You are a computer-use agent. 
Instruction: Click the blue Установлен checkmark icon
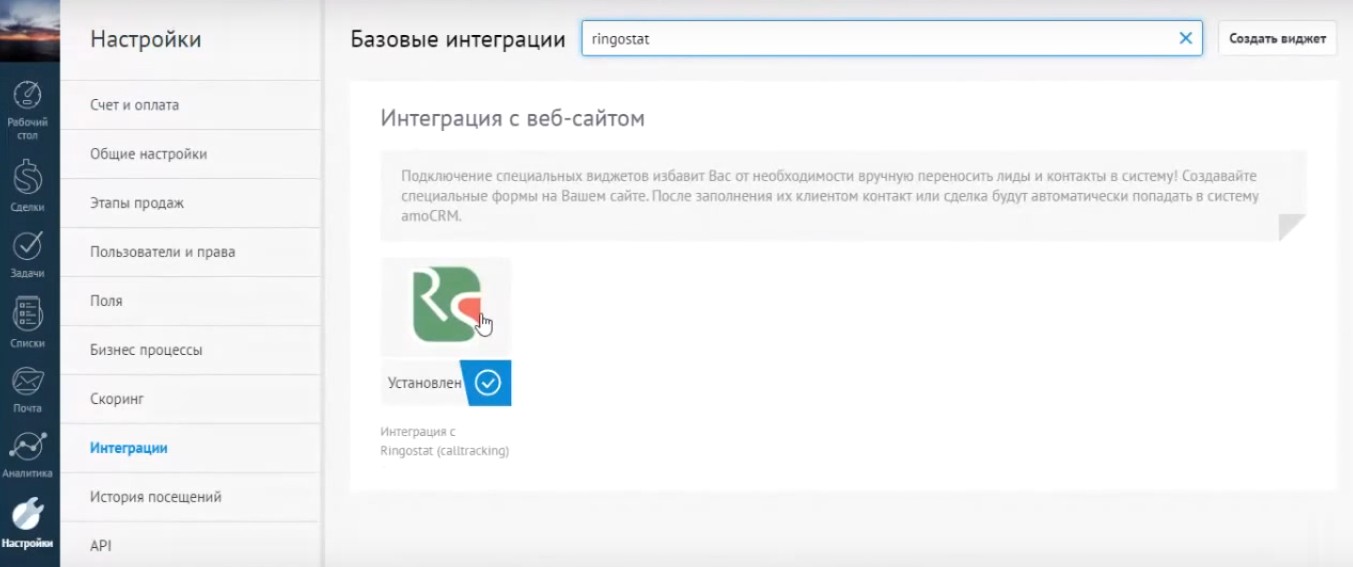click(487, 383)
